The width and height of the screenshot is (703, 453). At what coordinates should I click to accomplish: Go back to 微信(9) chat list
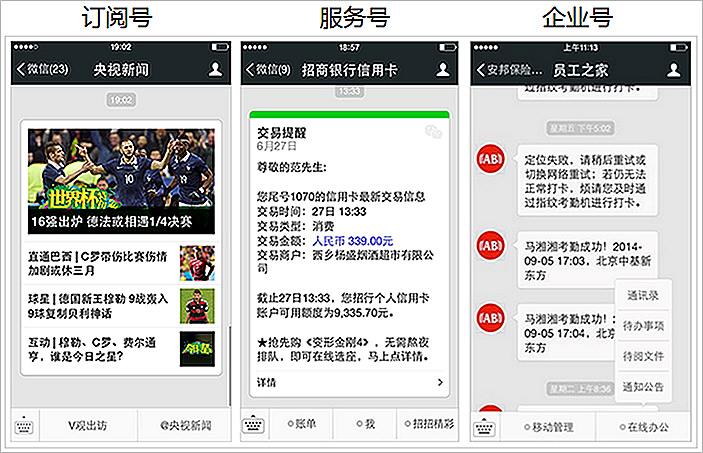268,70
